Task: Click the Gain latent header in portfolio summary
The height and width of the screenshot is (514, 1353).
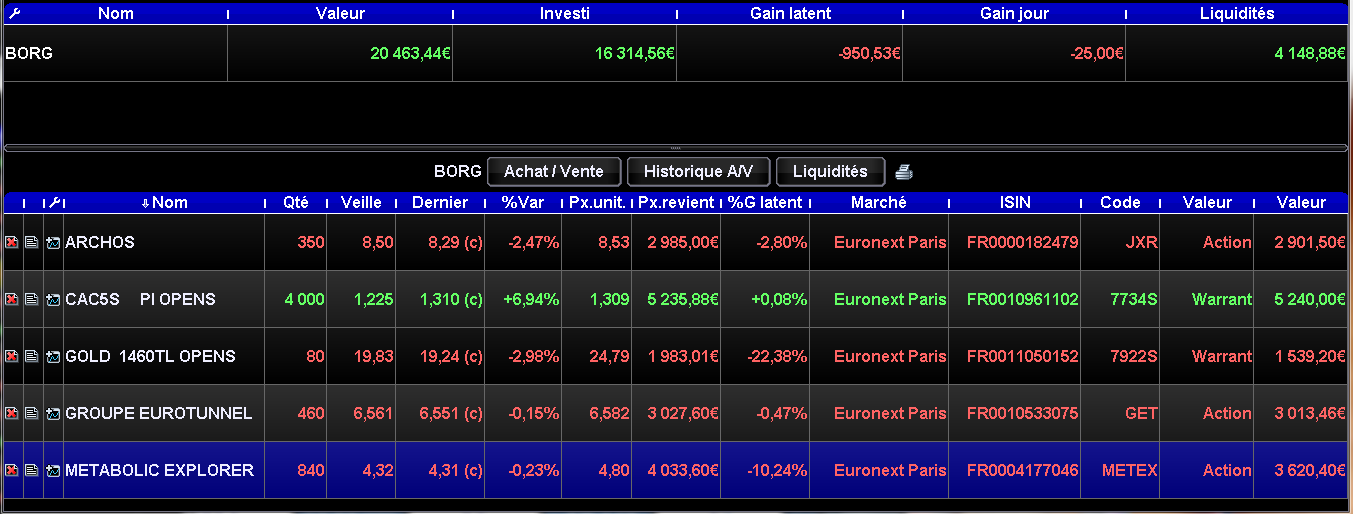Action: (790, 14)
